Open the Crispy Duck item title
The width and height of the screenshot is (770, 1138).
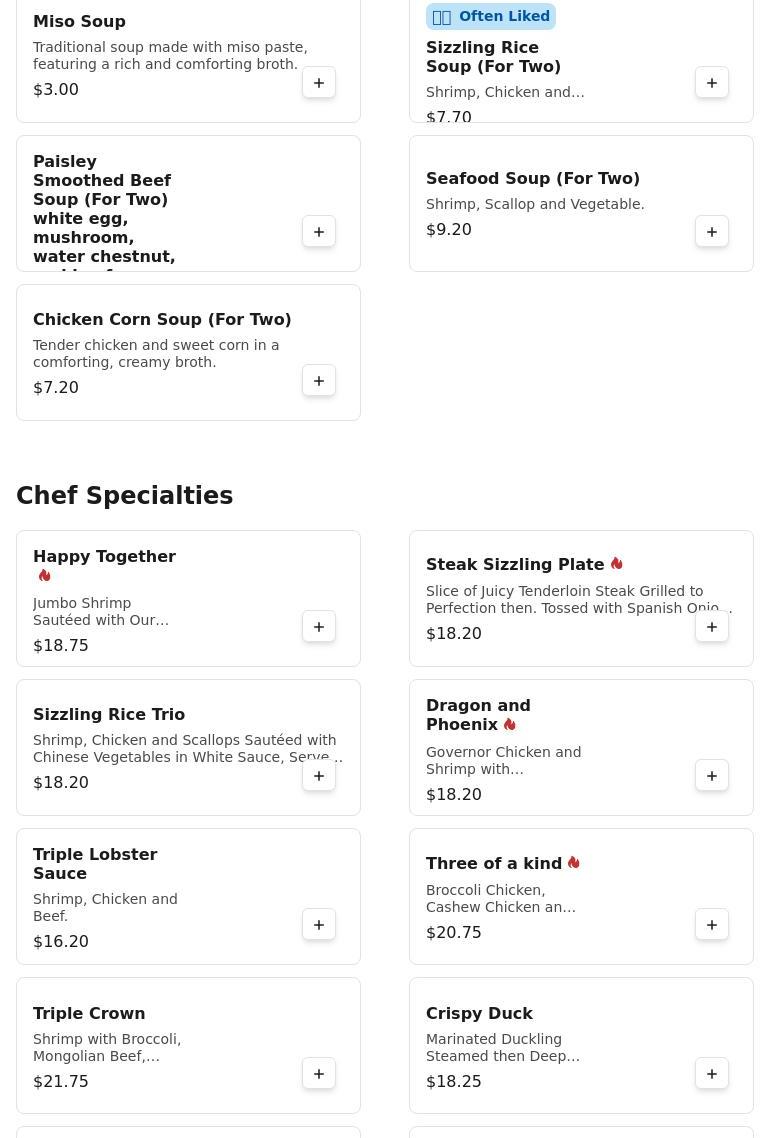click(479, 1013)
